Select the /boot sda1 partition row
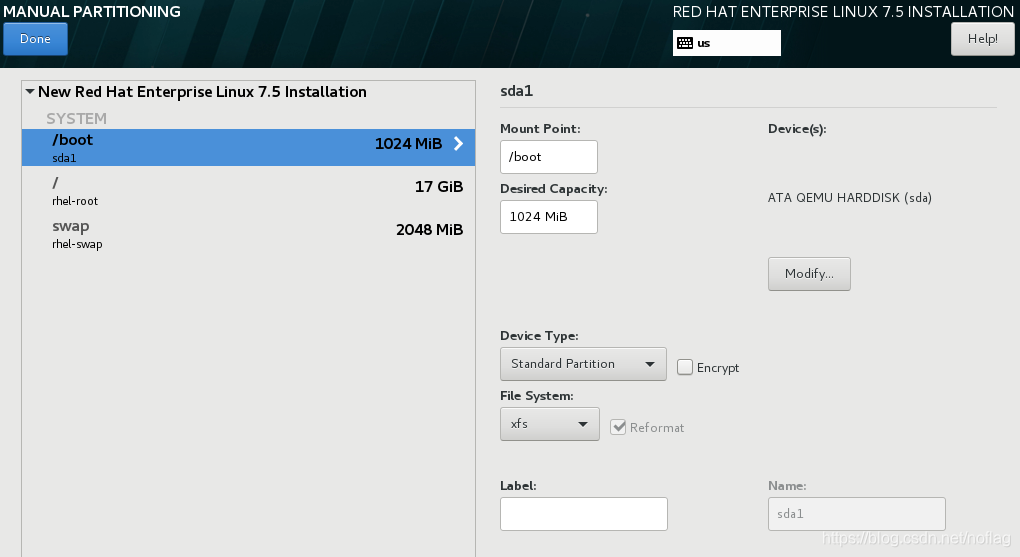 pos(248,147)
